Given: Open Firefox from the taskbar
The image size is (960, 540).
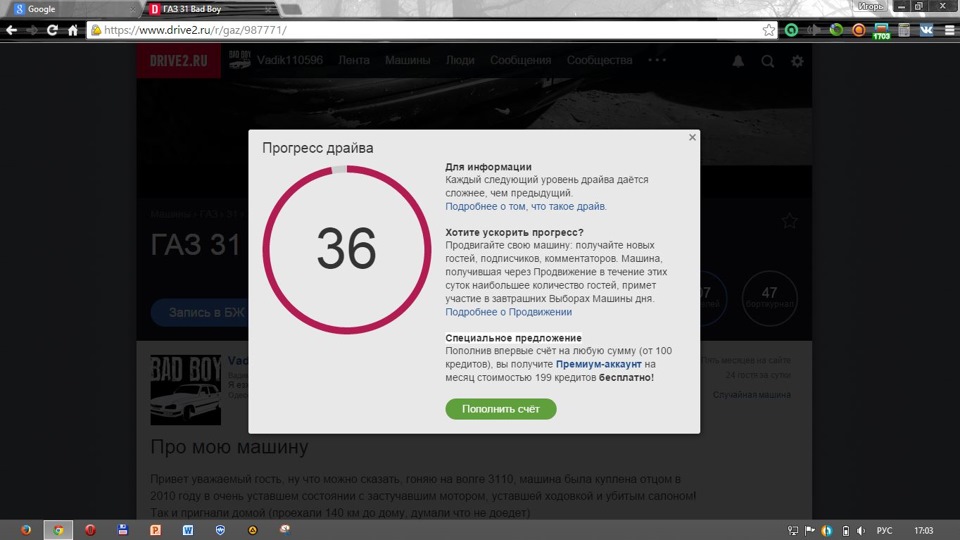Looking at the screenshot, I should 26,530.
